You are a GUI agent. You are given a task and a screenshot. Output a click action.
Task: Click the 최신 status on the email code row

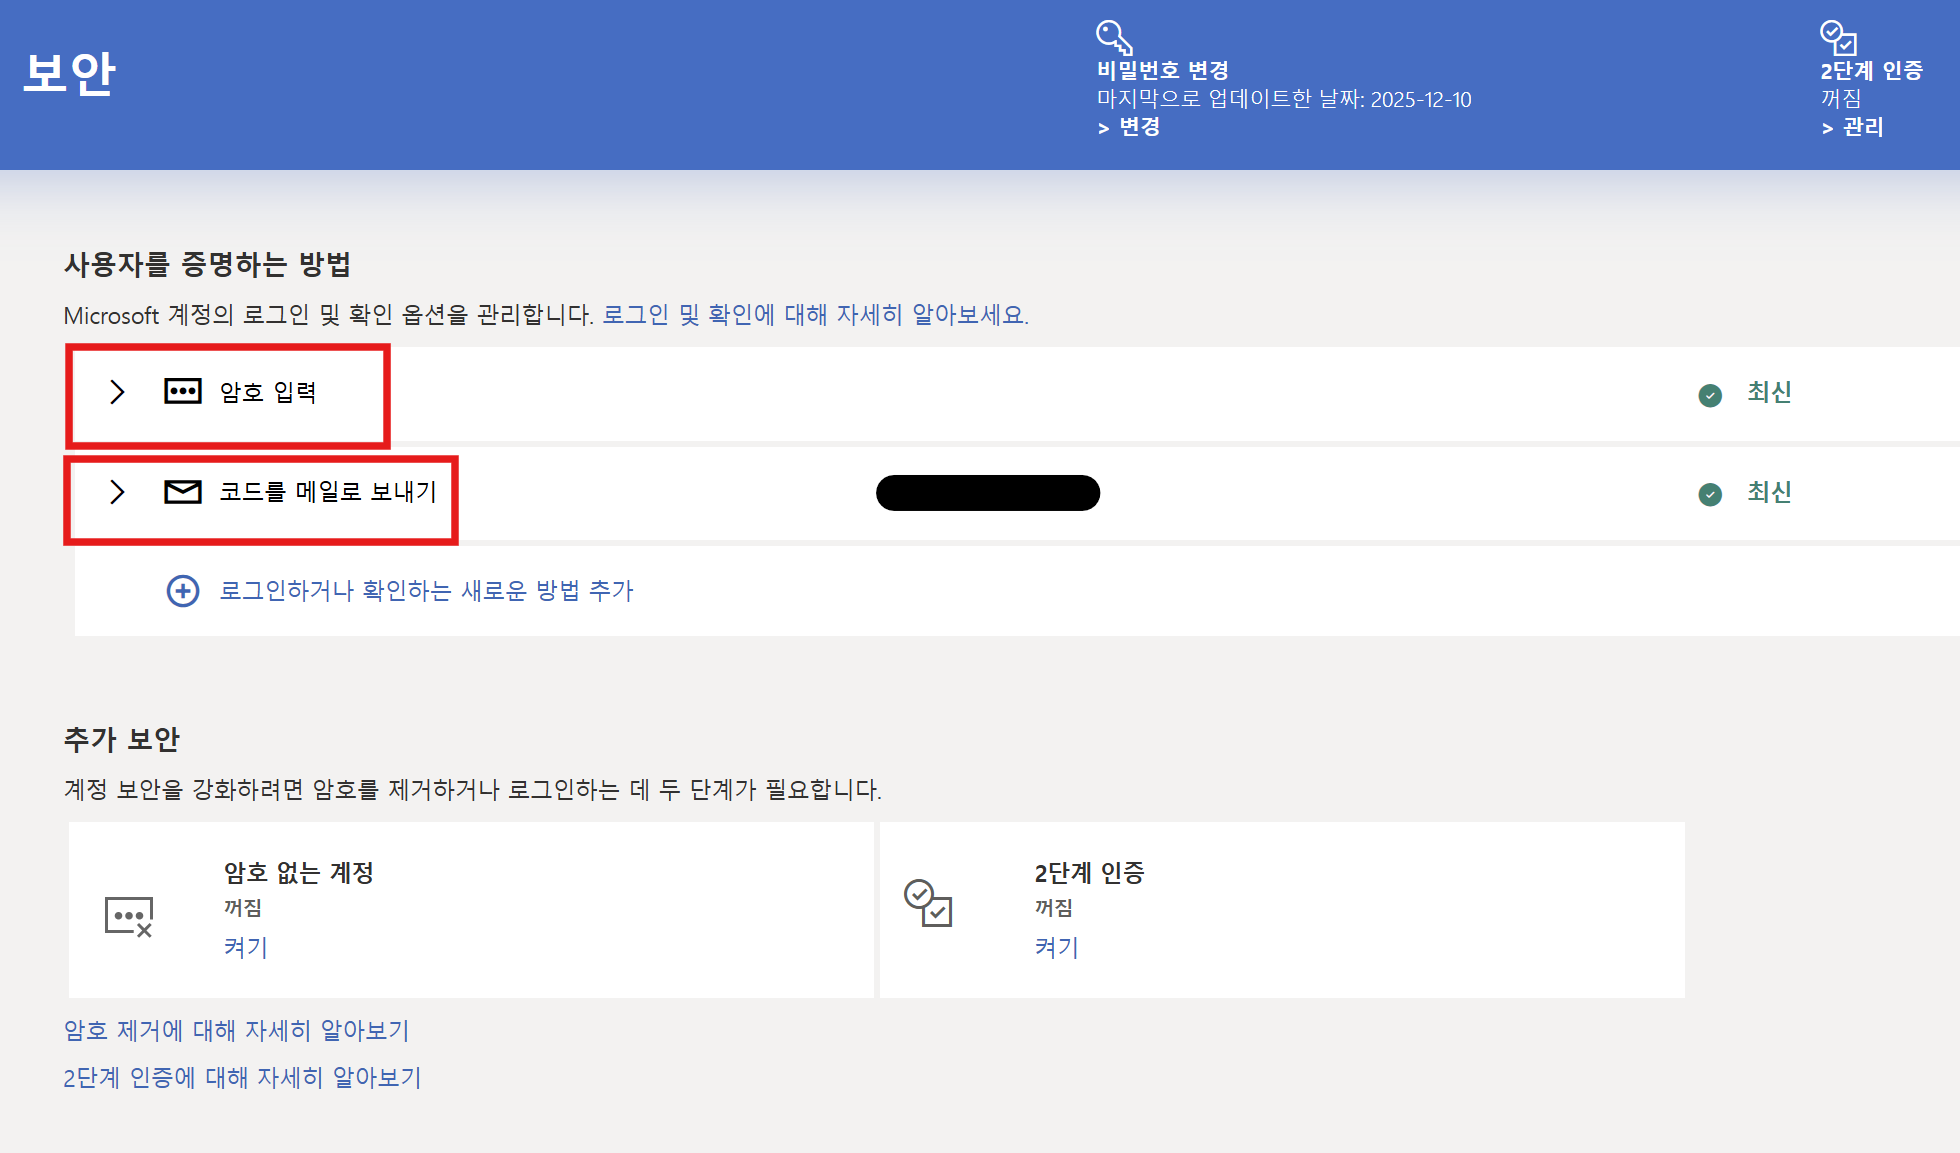click(x=1769, y=492)
